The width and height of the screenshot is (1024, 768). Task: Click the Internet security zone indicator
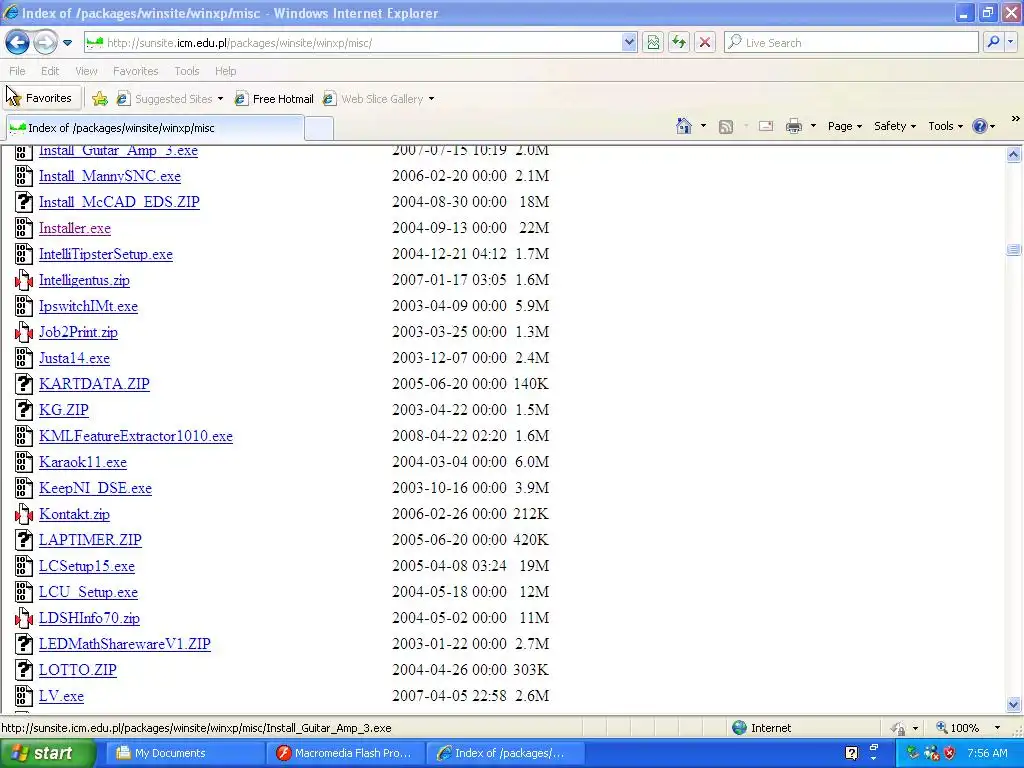761,728
